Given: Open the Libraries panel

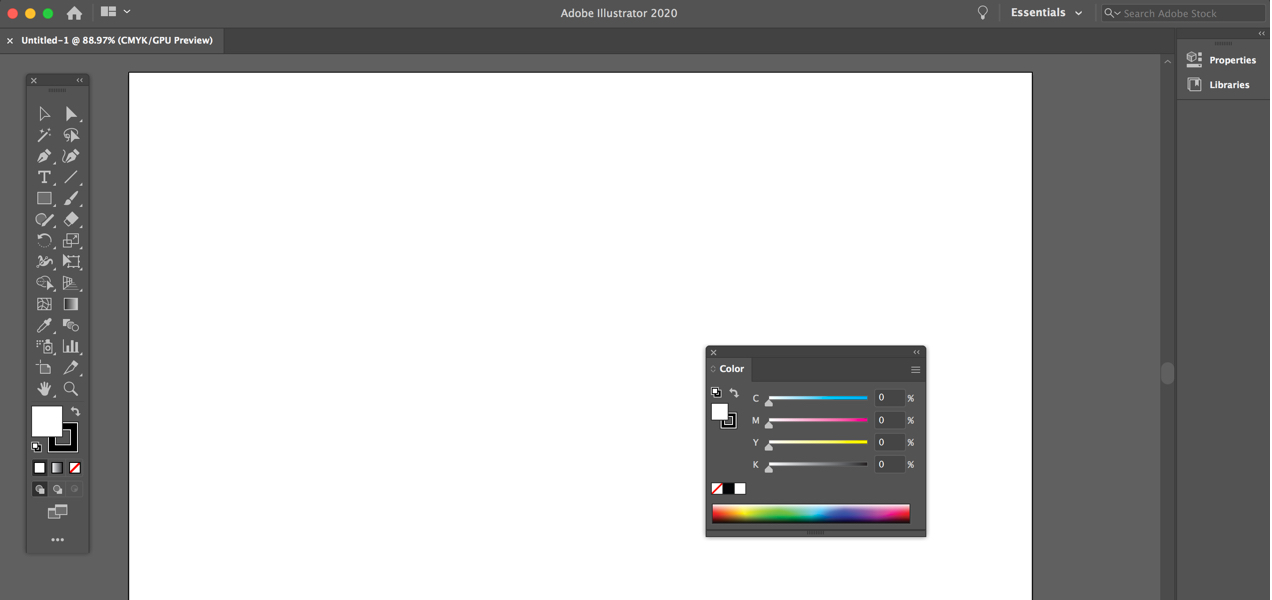Looking at the screenshot, I should [1227, 84].
